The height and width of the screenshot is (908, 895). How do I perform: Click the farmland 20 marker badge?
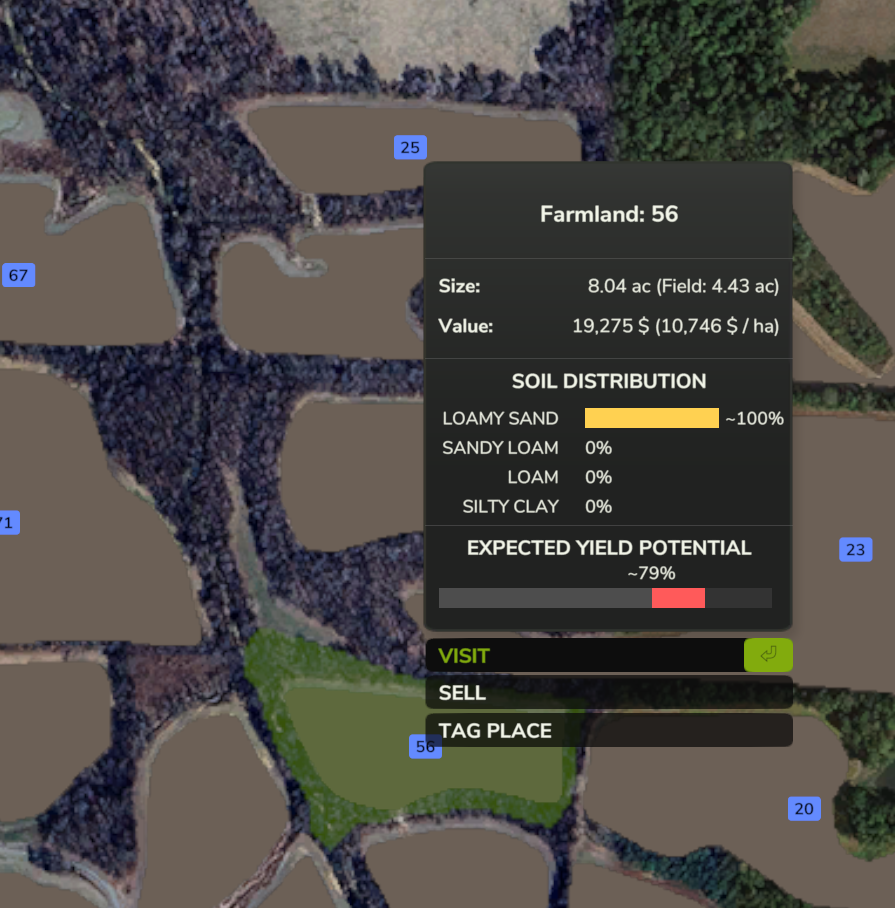(804, 809)
